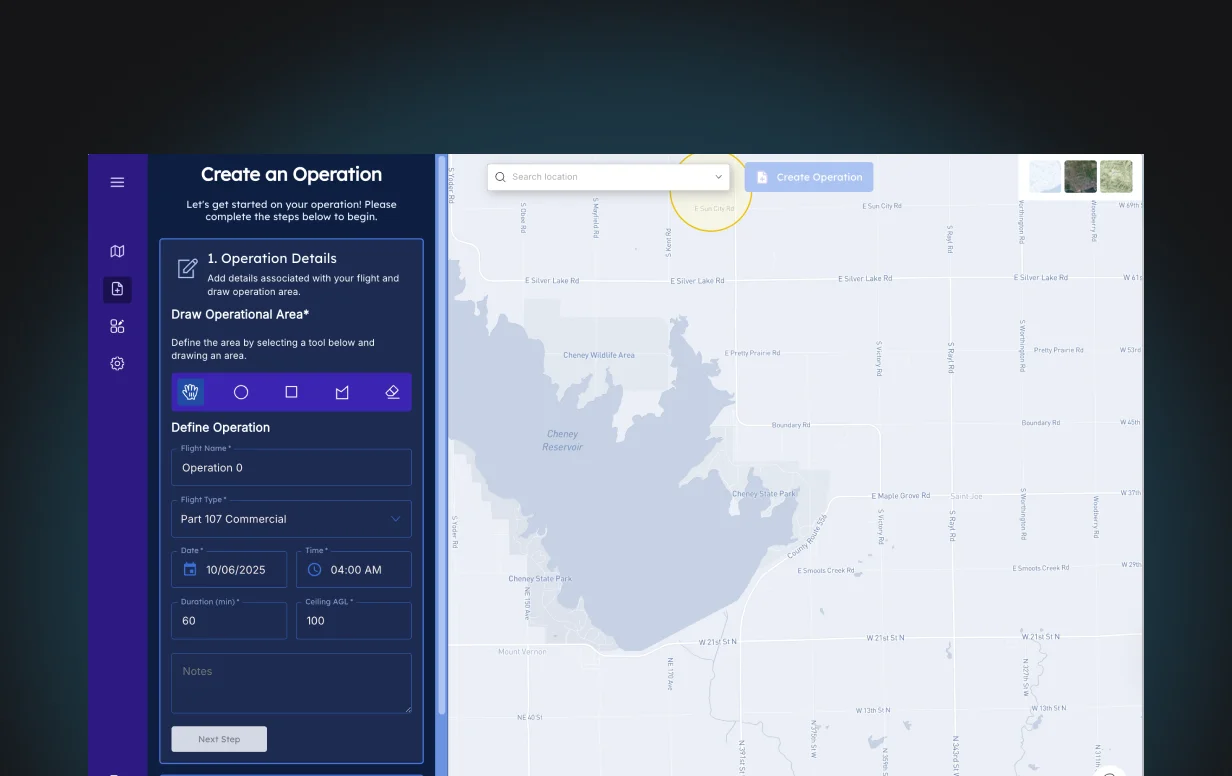Click the Duration (min) input field
Screen dimensions: 1232x776
click(x=229, y=620)
